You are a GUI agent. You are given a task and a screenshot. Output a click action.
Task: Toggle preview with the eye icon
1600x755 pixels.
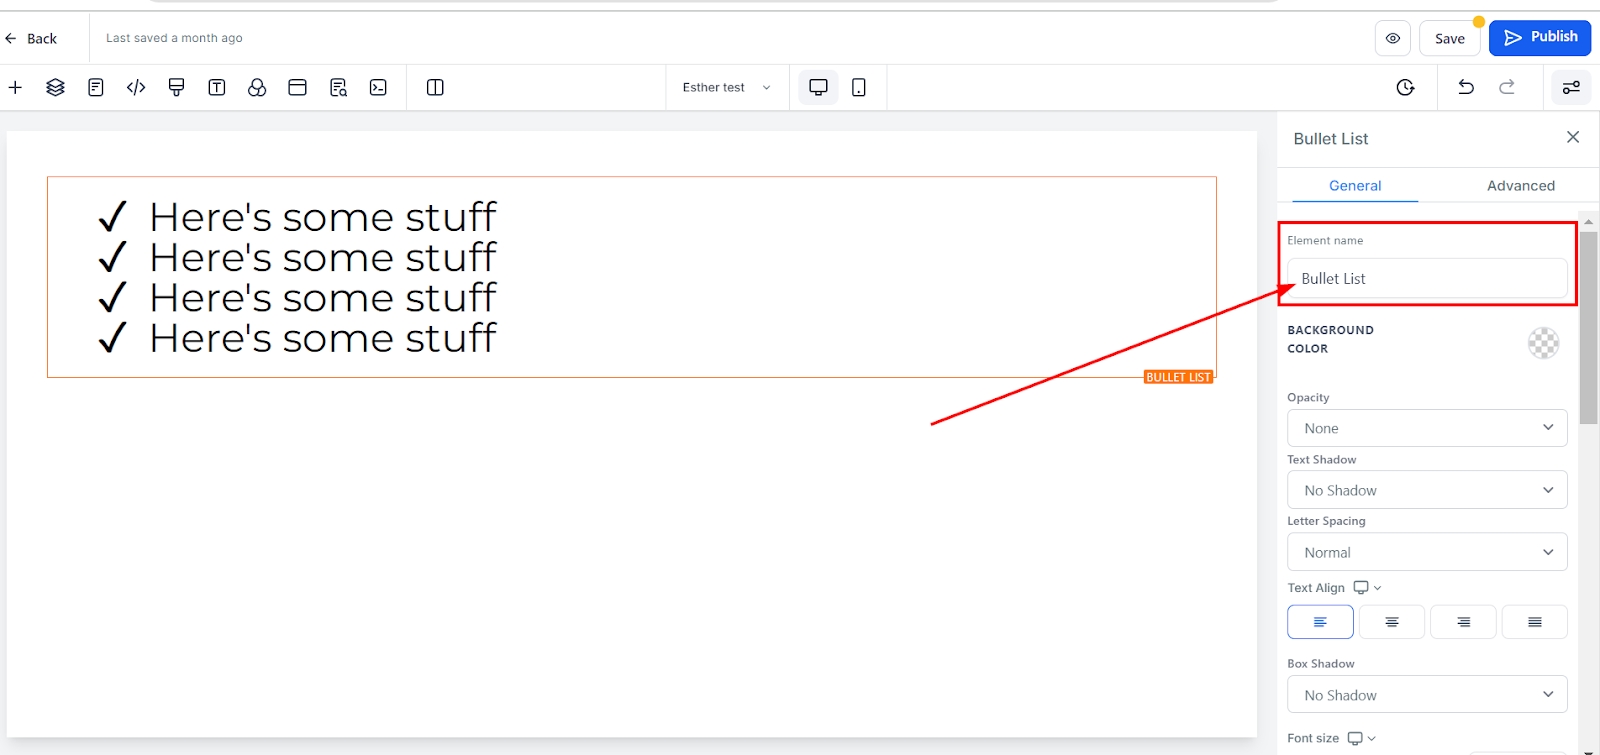(1392, 38)
